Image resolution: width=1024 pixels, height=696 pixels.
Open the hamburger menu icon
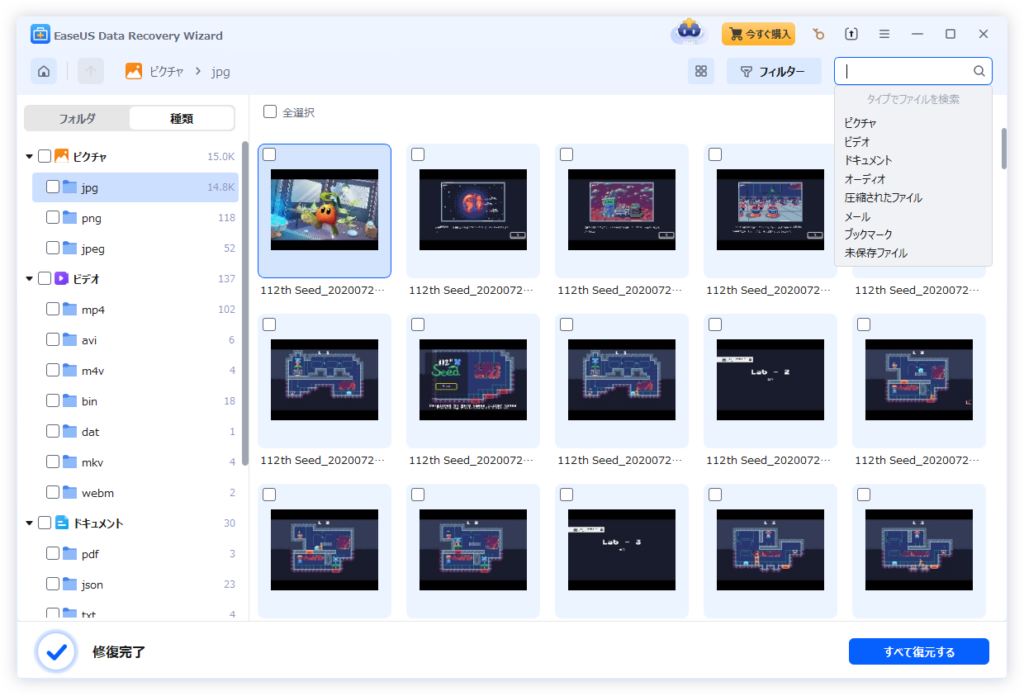(x=884, y=34)
